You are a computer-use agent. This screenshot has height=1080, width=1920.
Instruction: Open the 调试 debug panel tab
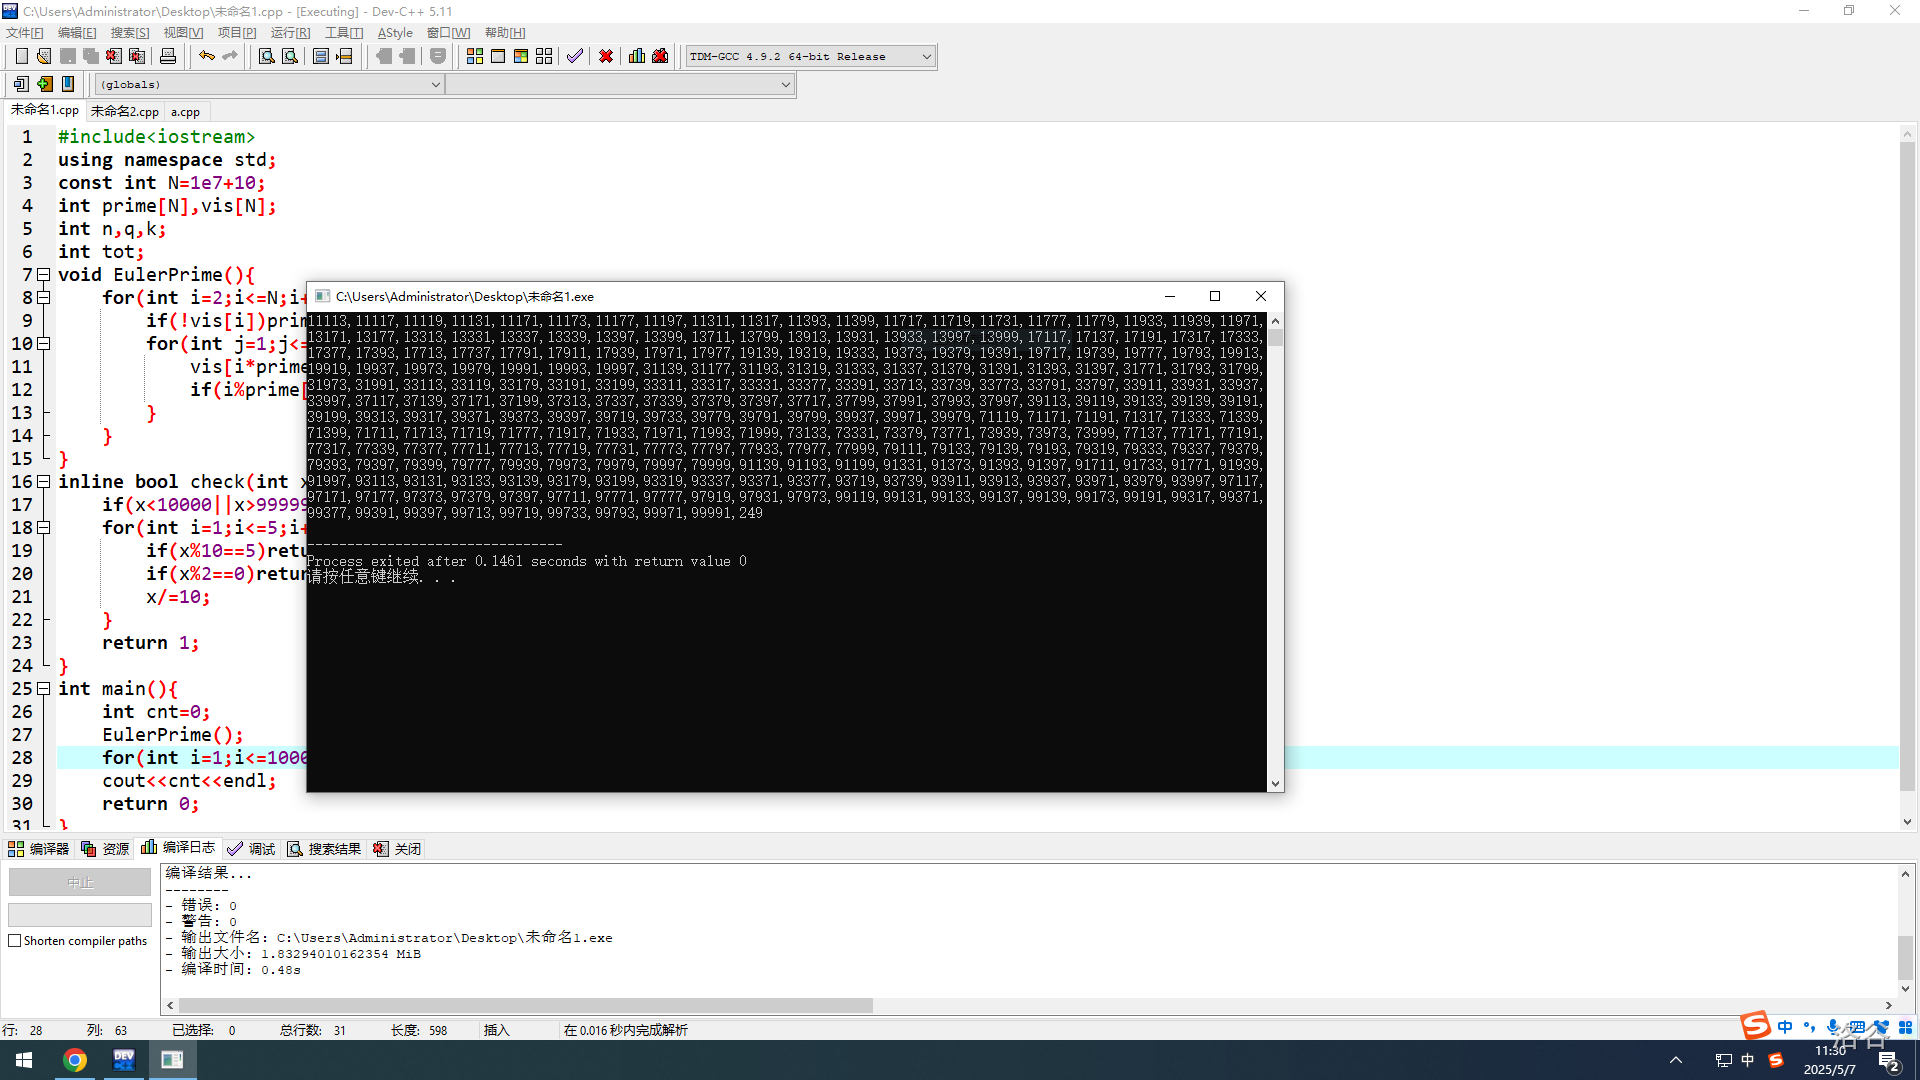(251, 849)
